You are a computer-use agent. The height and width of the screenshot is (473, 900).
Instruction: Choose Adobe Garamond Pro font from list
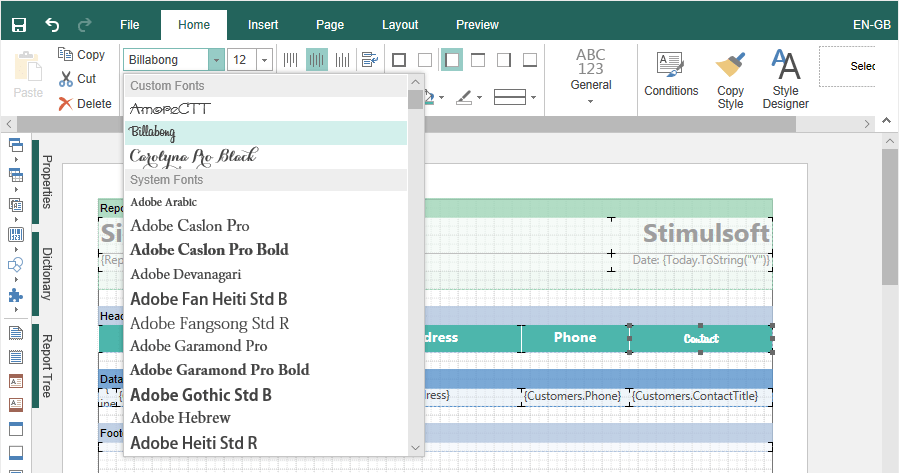point(199,346)
